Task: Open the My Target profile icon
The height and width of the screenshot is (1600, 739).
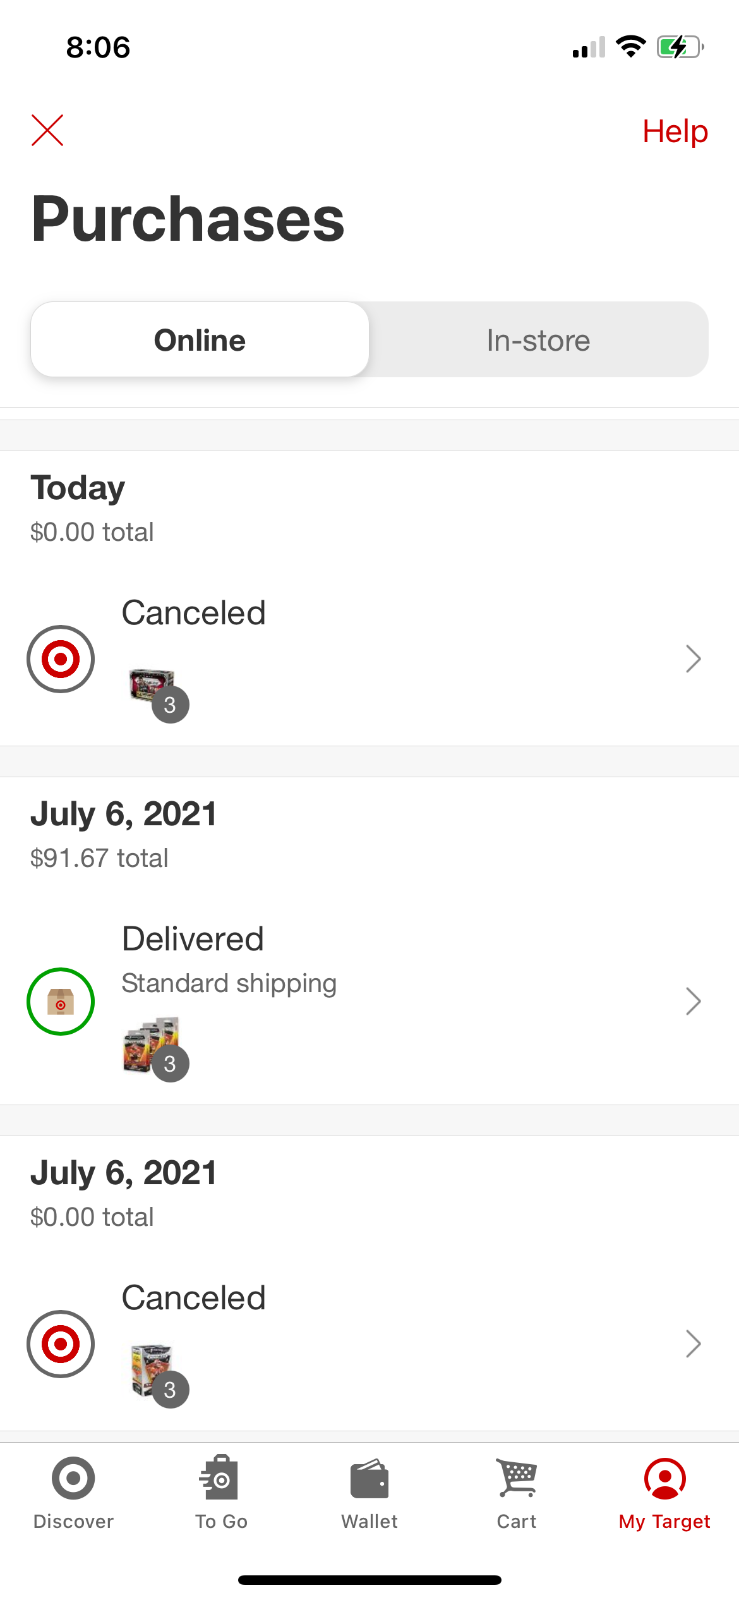Action: pyautogui.click(x=664, y=1478)
